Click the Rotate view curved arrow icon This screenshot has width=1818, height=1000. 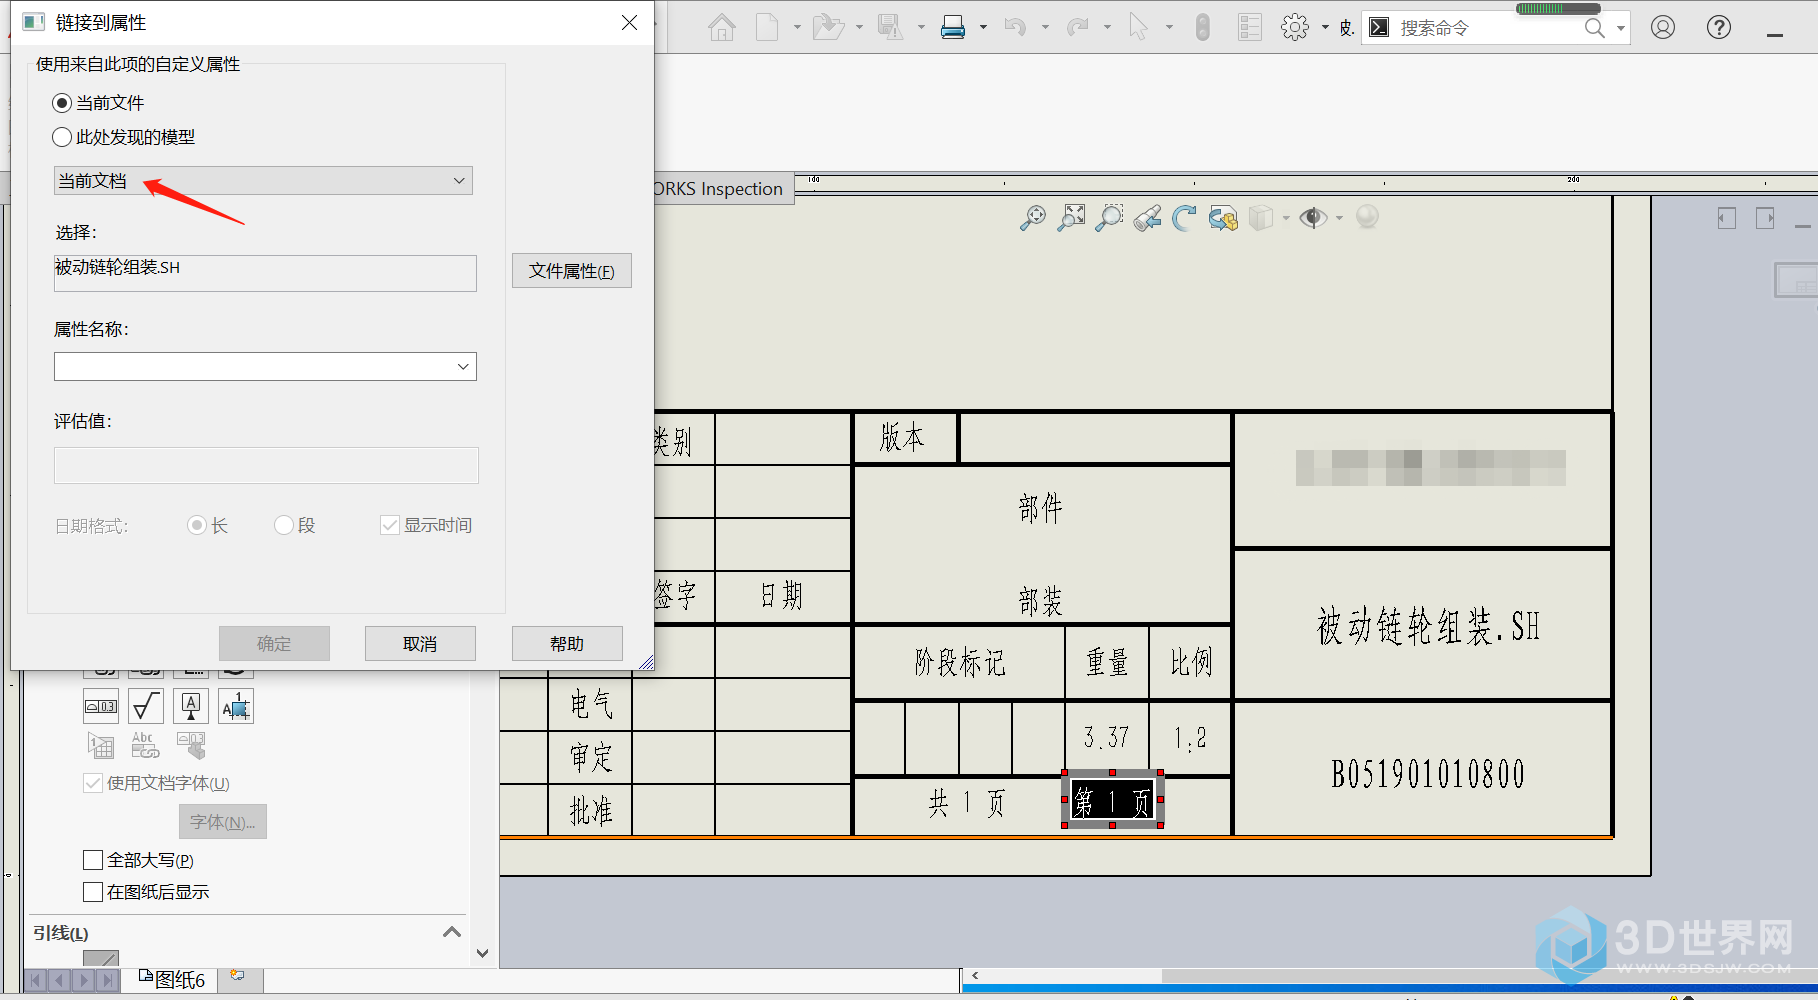1184,218
